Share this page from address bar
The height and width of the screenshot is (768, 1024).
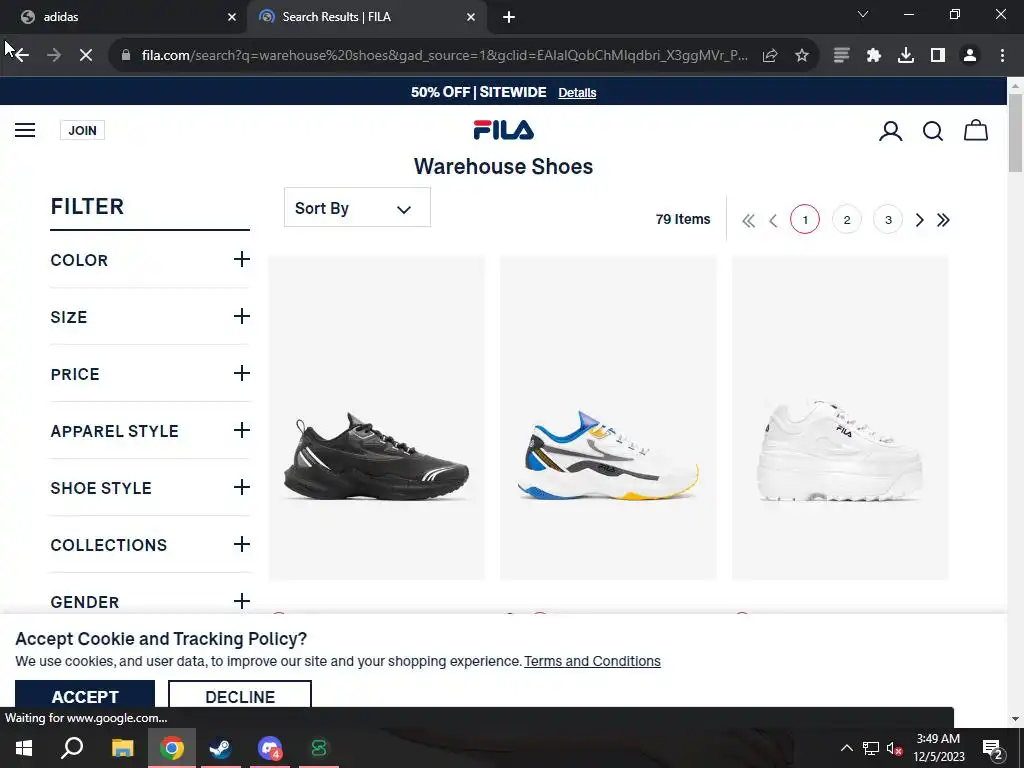click(770, 56)
